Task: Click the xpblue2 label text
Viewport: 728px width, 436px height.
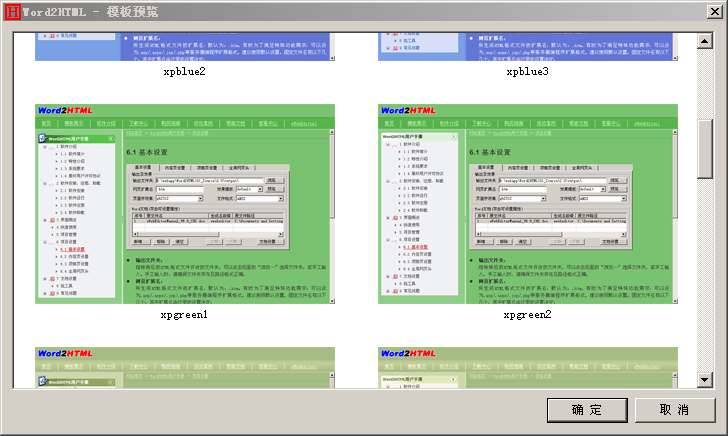Action: tap(184, 72)
